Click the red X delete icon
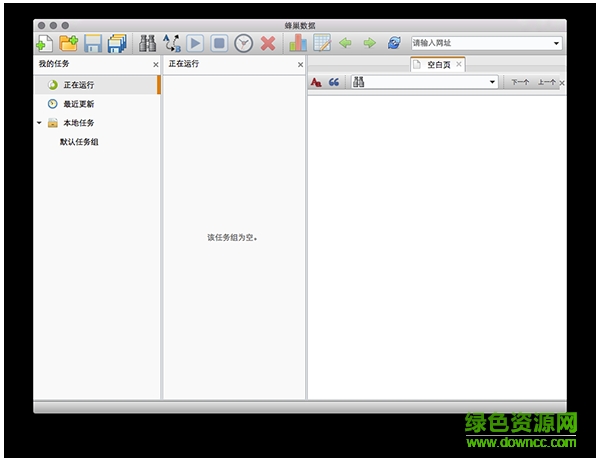 click(x=268, y=43)
